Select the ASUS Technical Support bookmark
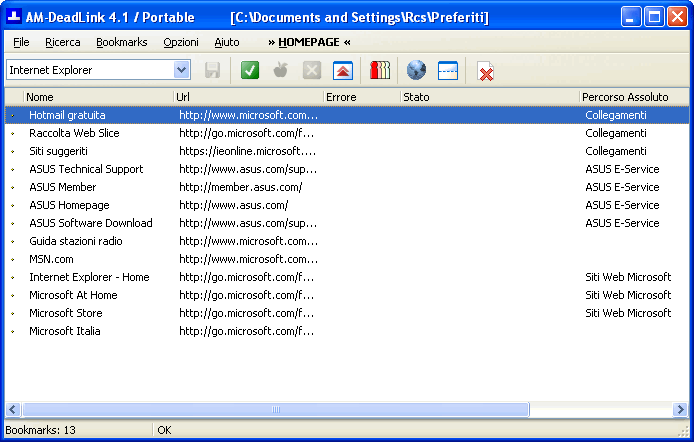694x442 pixels. 86,169
